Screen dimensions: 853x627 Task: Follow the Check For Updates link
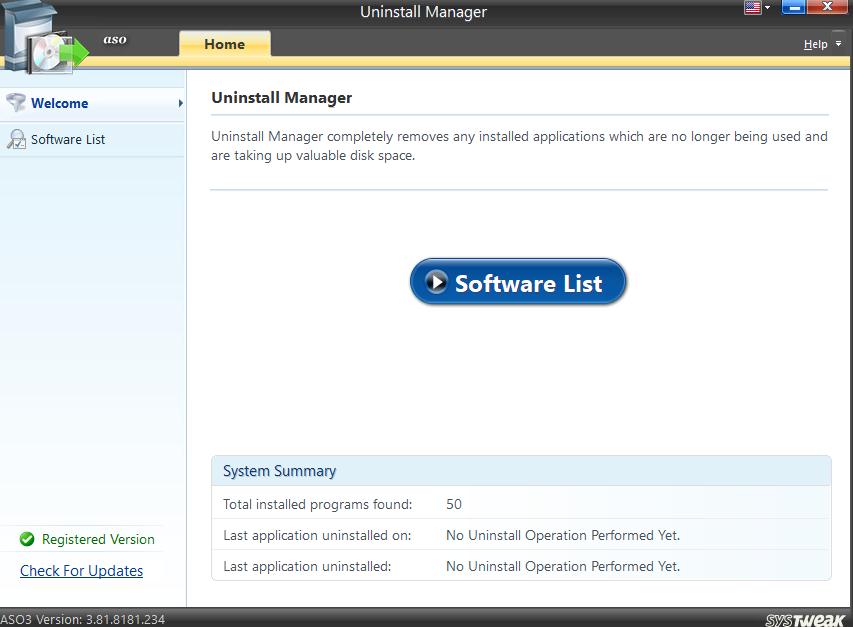click(81, 571)
